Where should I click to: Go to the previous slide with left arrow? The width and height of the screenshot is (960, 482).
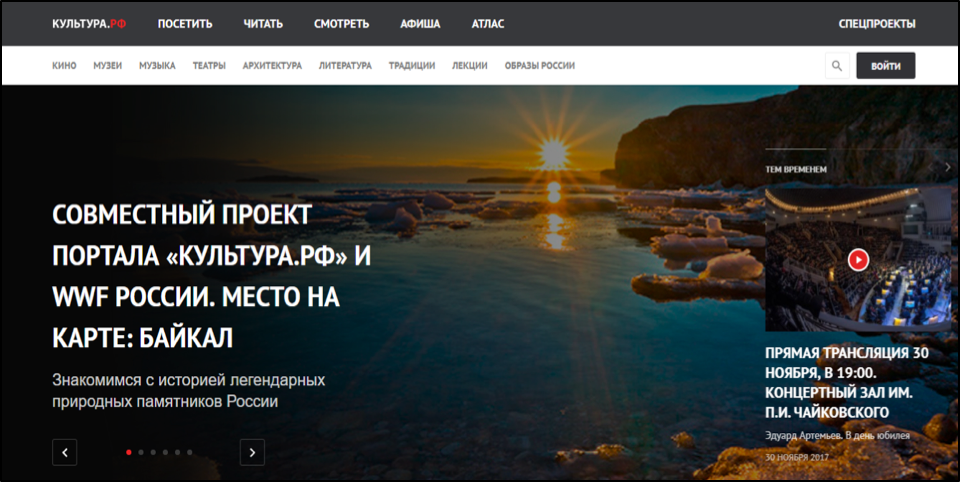click(64, 452)
